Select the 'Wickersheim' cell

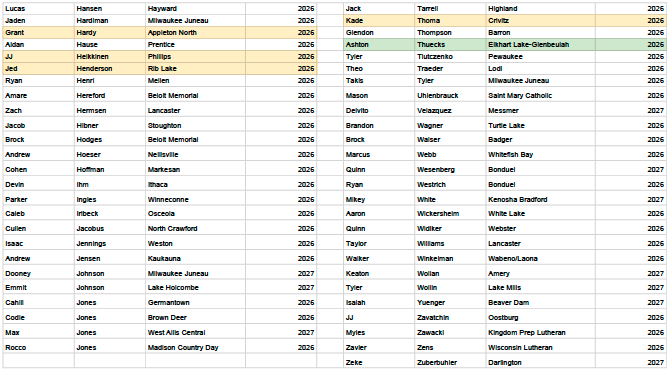point(450,213)
